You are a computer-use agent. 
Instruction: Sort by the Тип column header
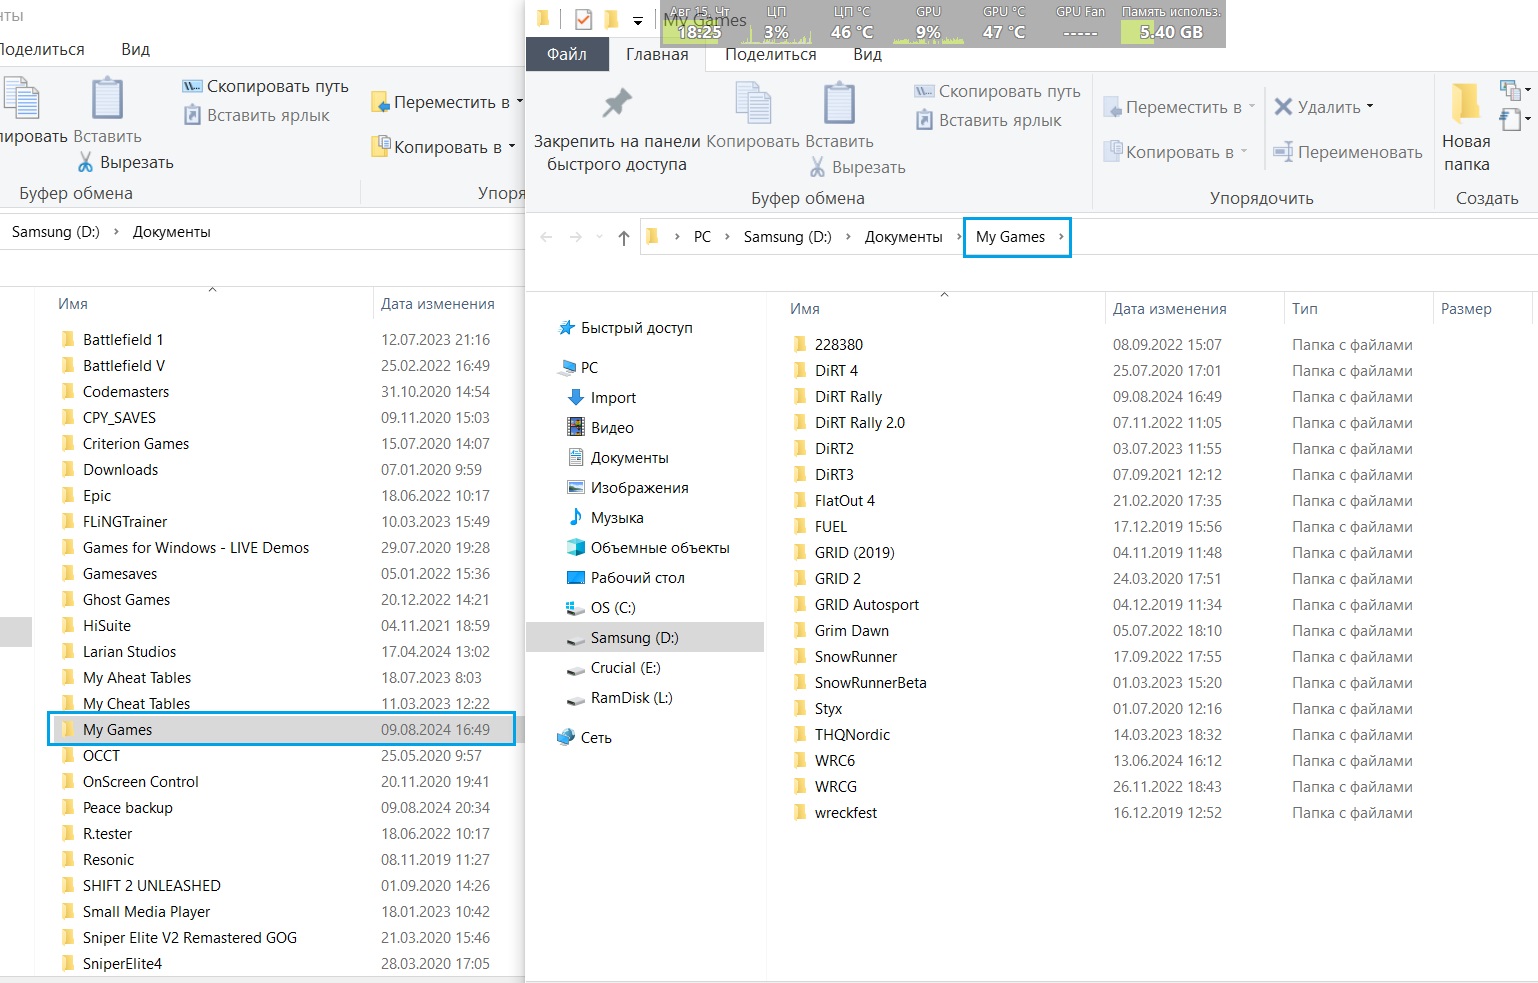(1305, 309)
